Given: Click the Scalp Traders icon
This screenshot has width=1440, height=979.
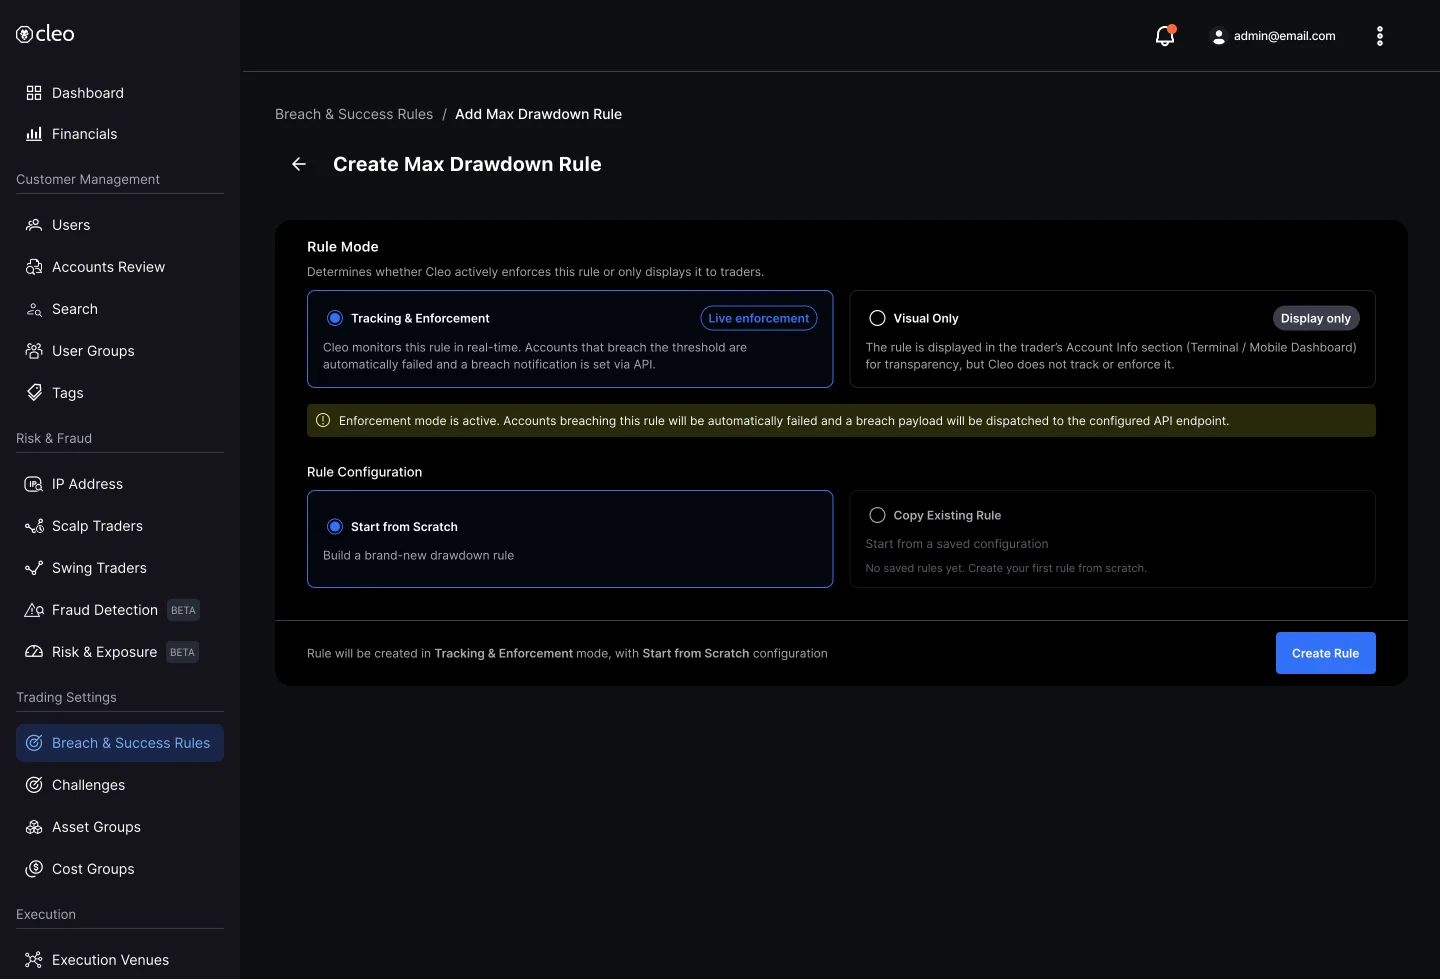Looking at the screenshot, I should click(x=34, y=526).
